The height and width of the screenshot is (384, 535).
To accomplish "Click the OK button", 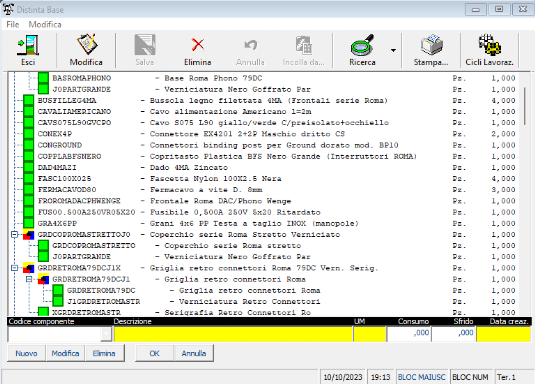I will (x=155, y=353).
